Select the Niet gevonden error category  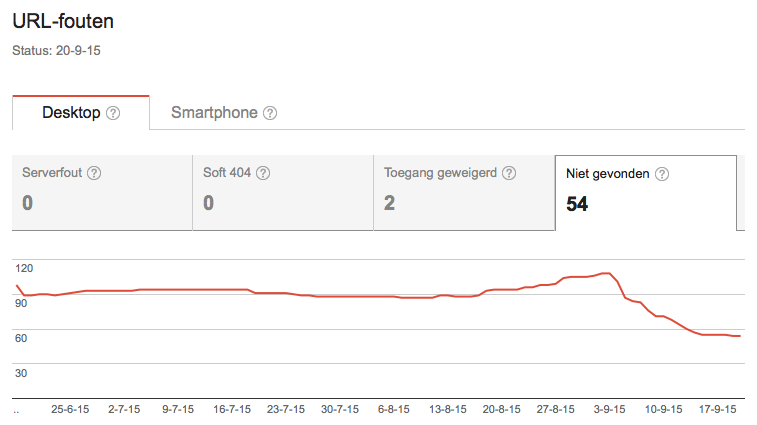645,193
